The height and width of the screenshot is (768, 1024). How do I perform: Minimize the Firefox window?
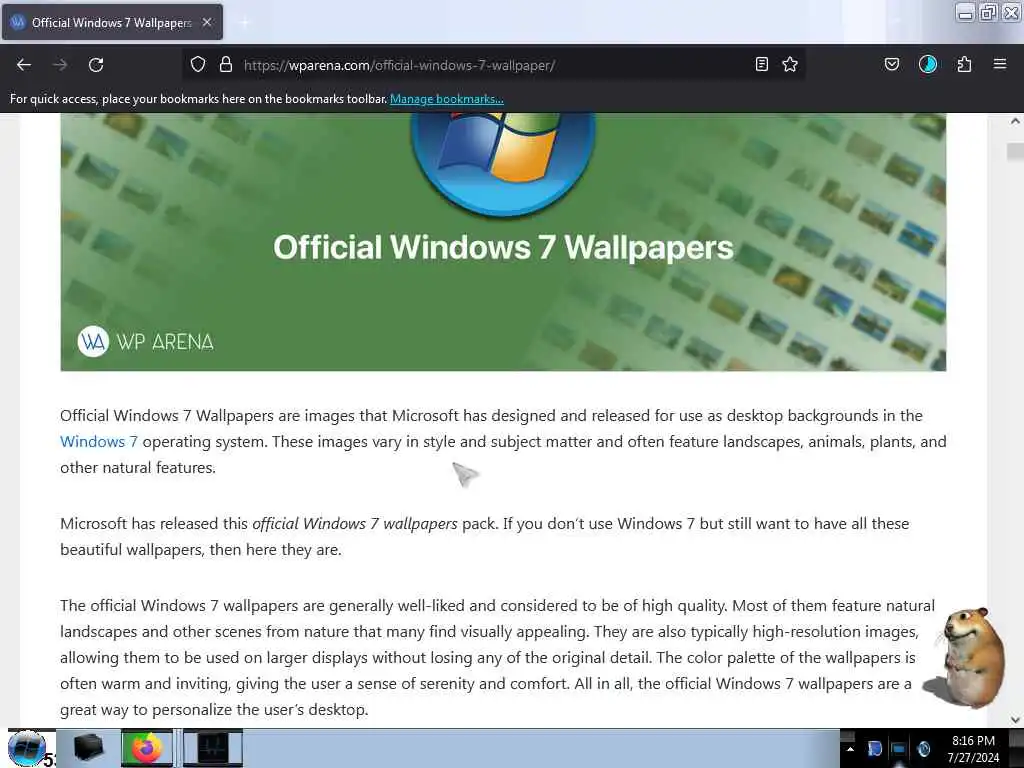click(965, 12)
